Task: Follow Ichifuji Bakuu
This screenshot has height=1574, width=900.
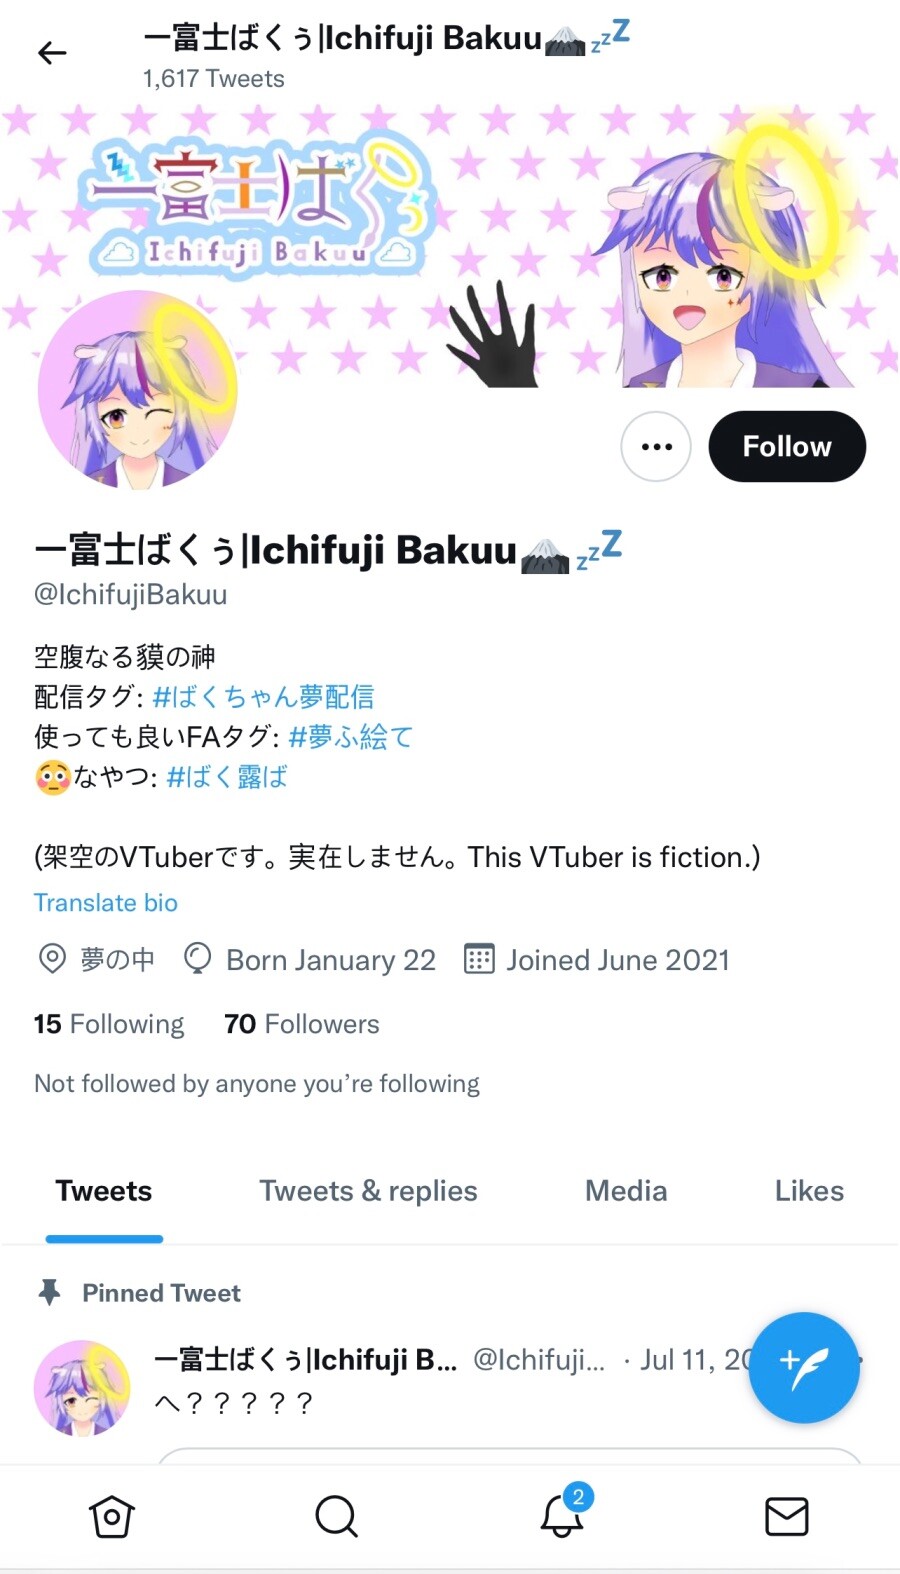Action: [787, 446]
